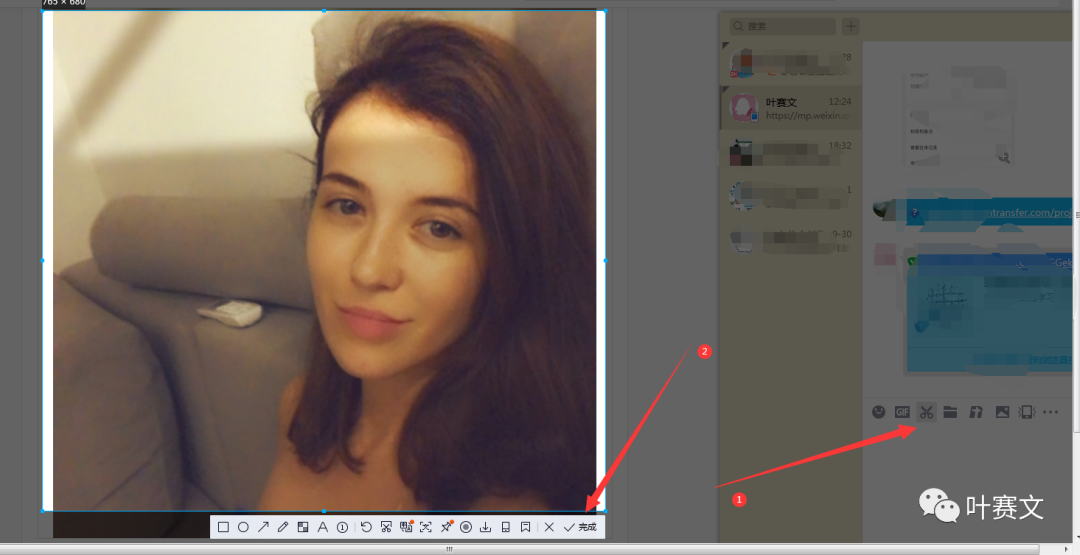Open the conversation dated 9-30
The width and height of the screenshot is (1080, 555).
coord(789,240)
